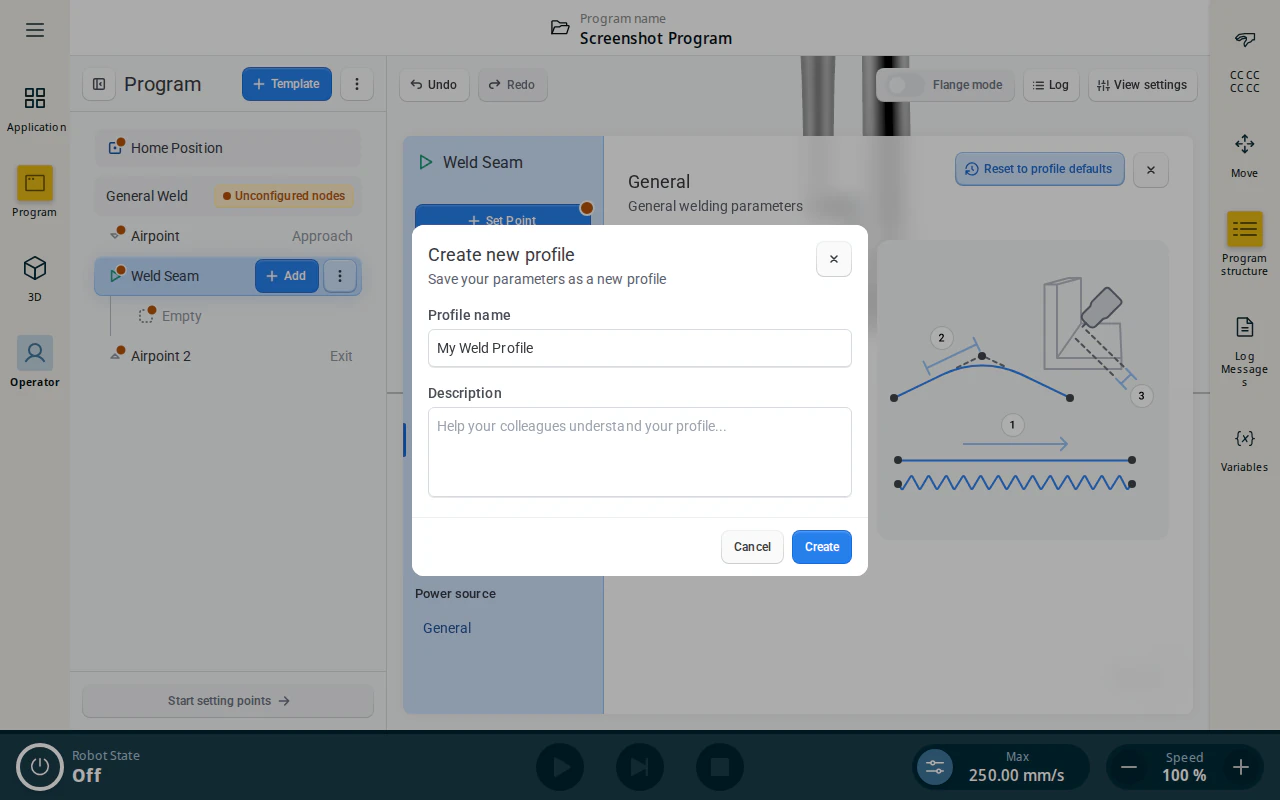Image resolution: width=1280 pixels, height=800 pixels.
Task: Click the Template button
Action: point(287,84)
